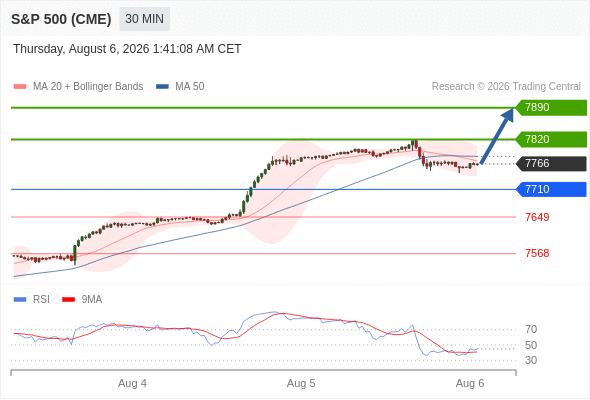
Task: Click the Research © 2026 Trading Central credit
Action: pyautogui.click(x=506, y=87)
